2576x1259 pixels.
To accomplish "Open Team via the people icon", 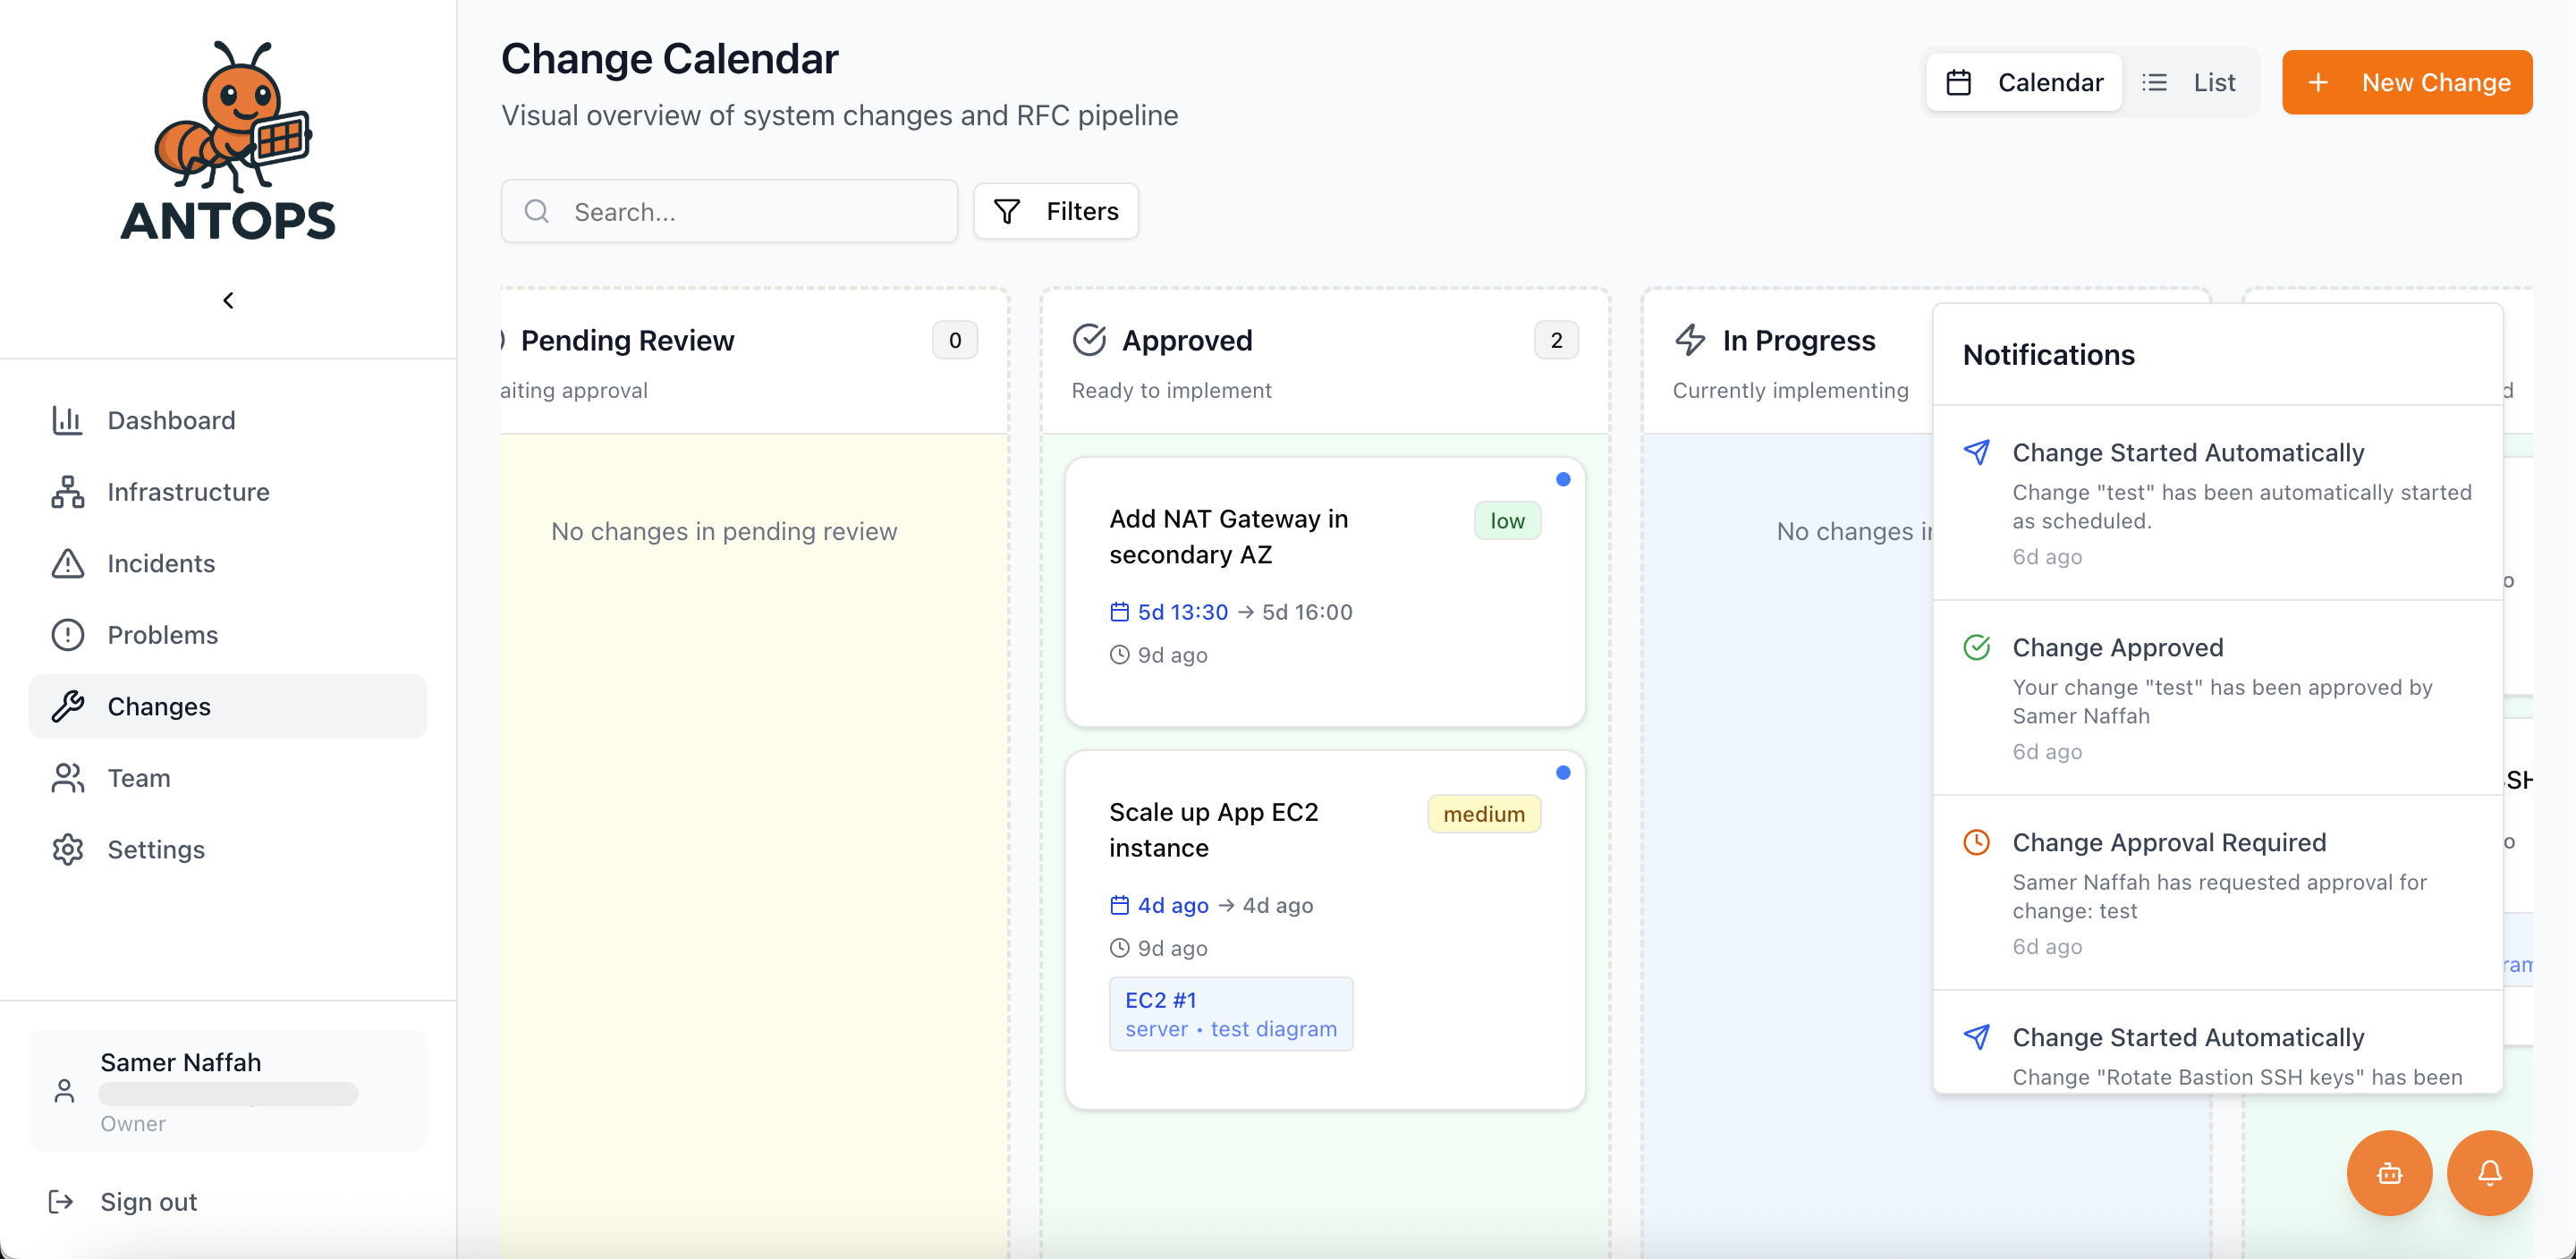I will [x=67, y=778].
